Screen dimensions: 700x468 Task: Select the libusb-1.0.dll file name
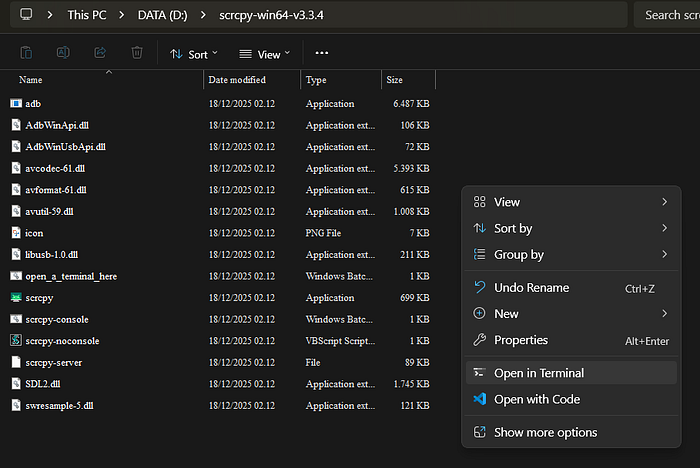51,255
